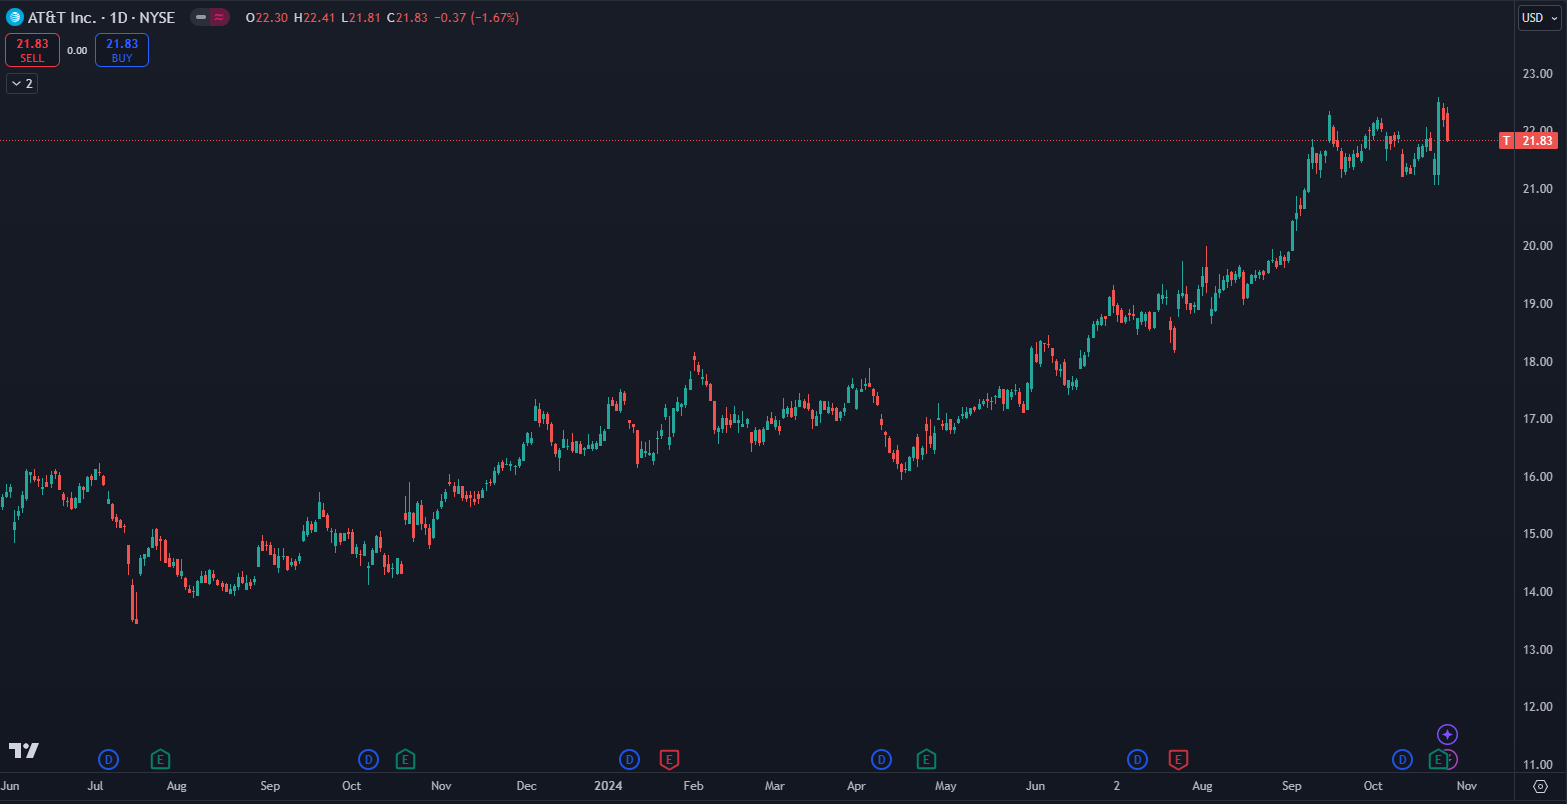Open the TradingView logo in bottom-left corner
Viewport: 1567px width, 804px height.
(23, 750)
